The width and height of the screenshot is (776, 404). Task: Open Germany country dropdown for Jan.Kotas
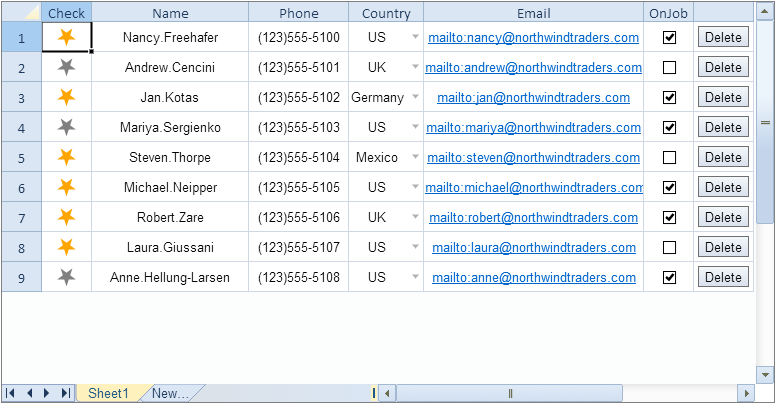[x=415, y=97]
